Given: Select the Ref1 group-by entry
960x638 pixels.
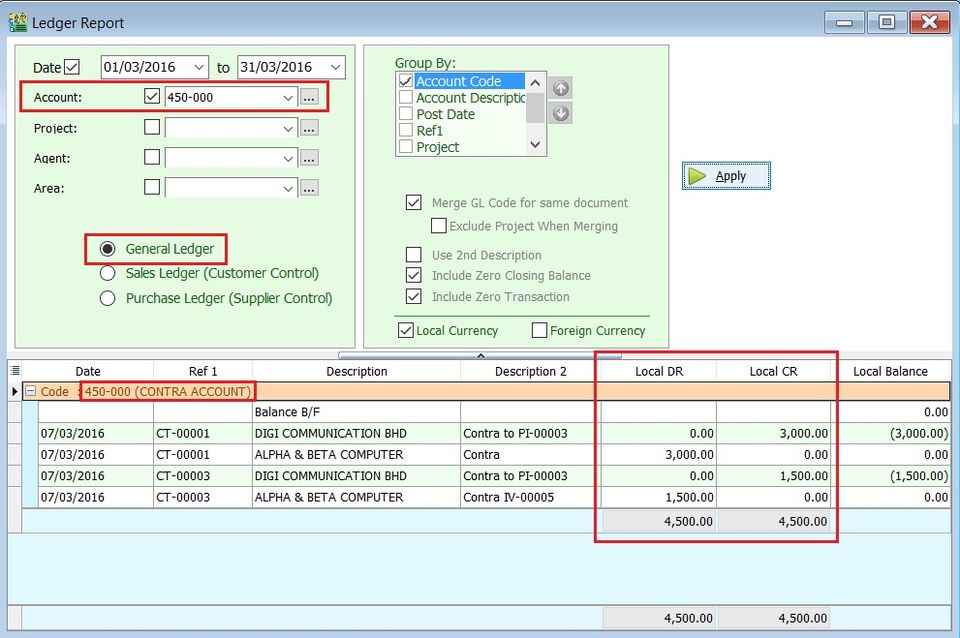Looking at the screenshot, I should click(x=425, y=130).
